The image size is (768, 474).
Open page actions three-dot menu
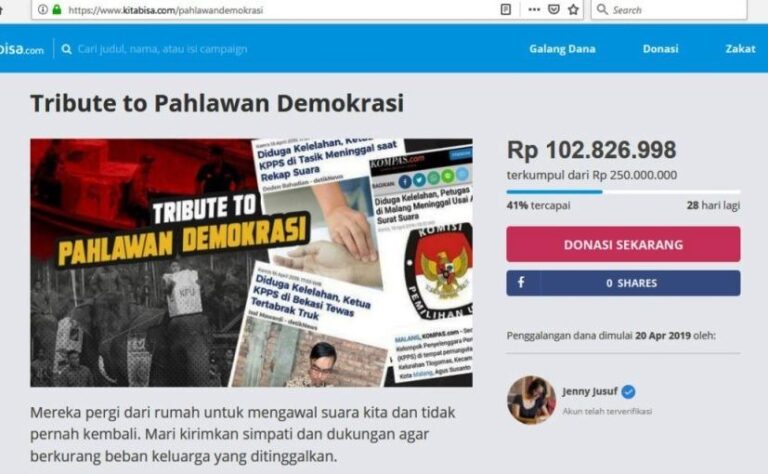[534, 9]
